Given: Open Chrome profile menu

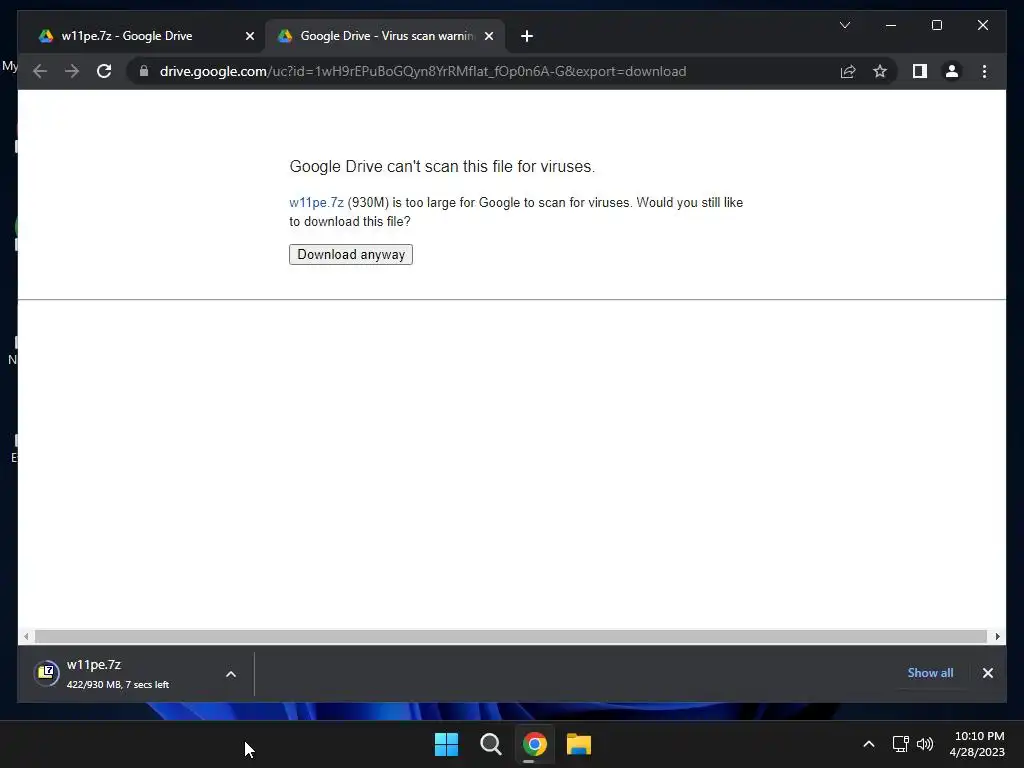Looking at the screenshot, I should point(952,71).
